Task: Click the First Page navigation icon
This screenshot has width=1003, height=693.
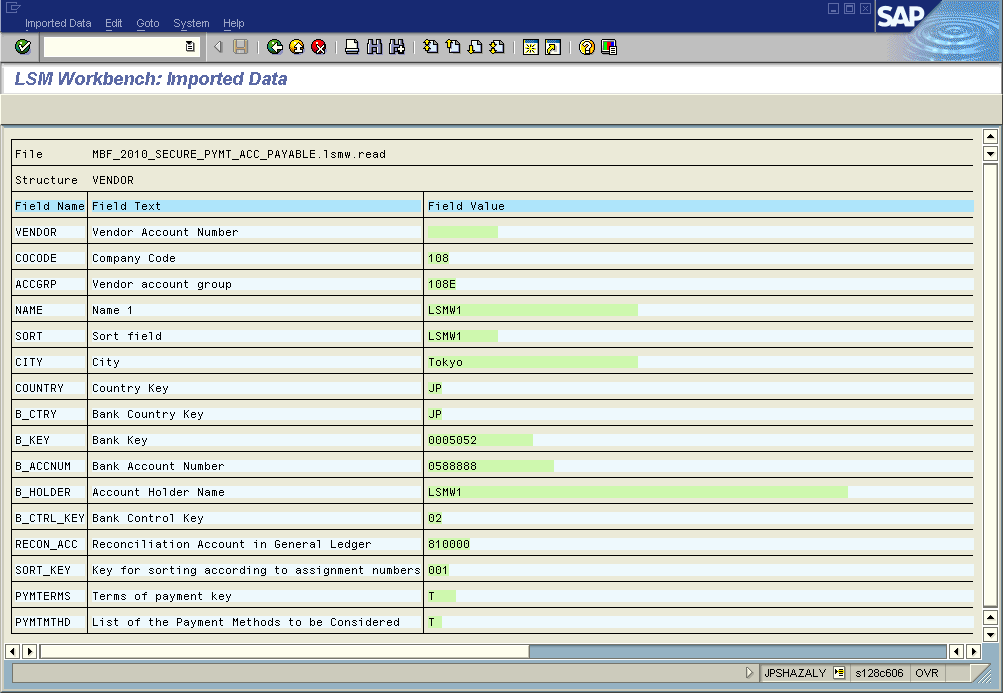Action: [431, 46]
